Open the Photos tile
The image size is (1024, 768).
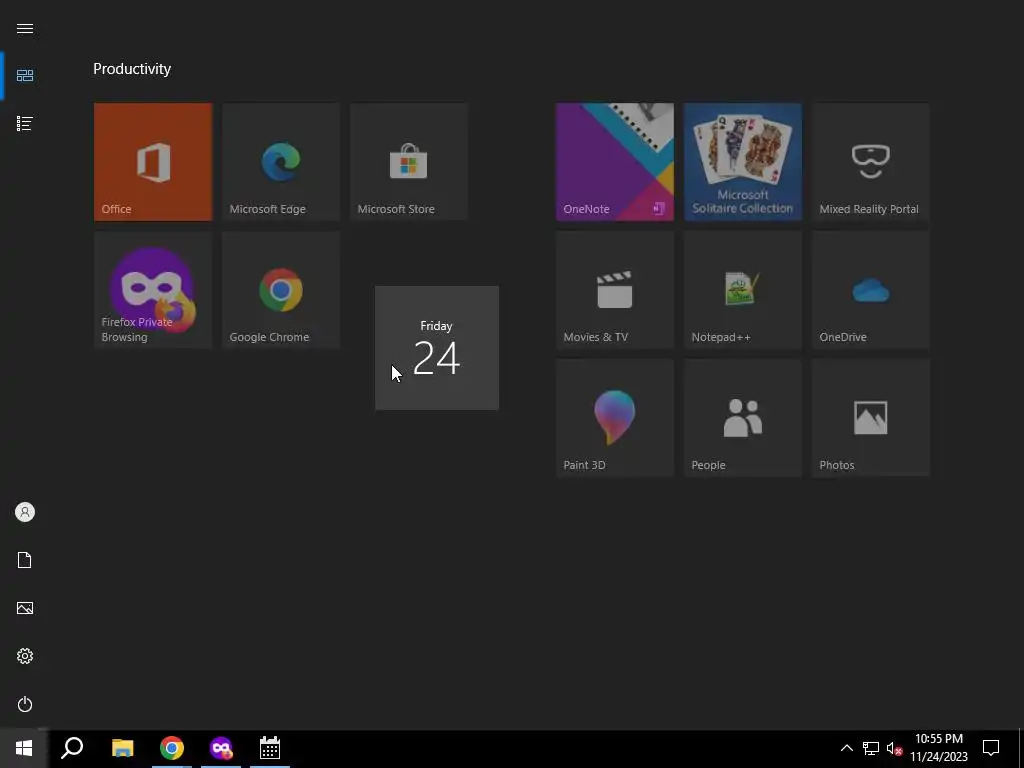click(x=871, y=417)
